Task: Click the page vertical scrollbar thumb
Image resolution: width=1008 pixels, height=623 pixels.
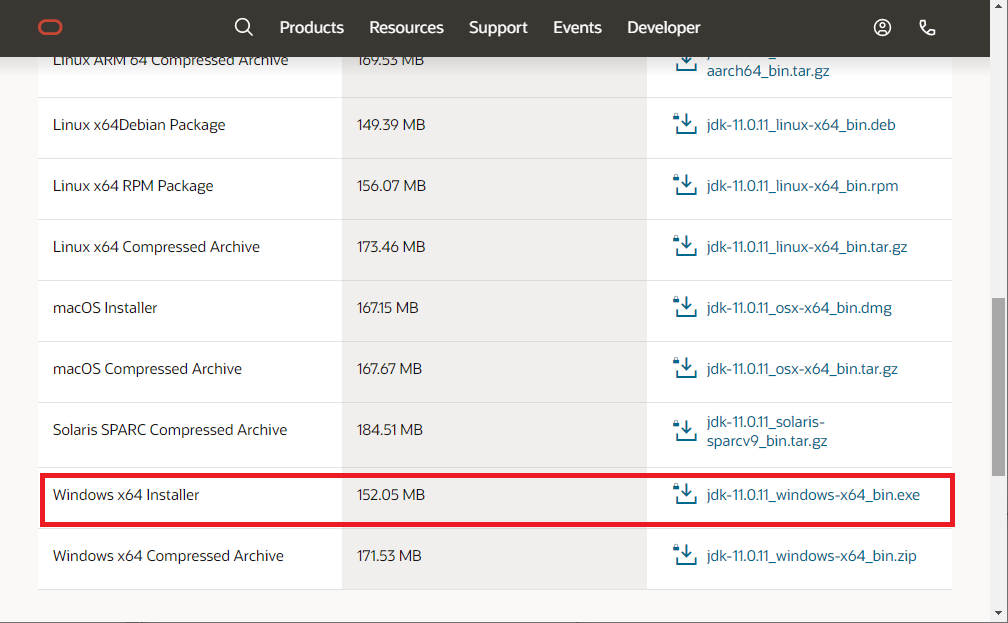Action: [x=998, y=386]
